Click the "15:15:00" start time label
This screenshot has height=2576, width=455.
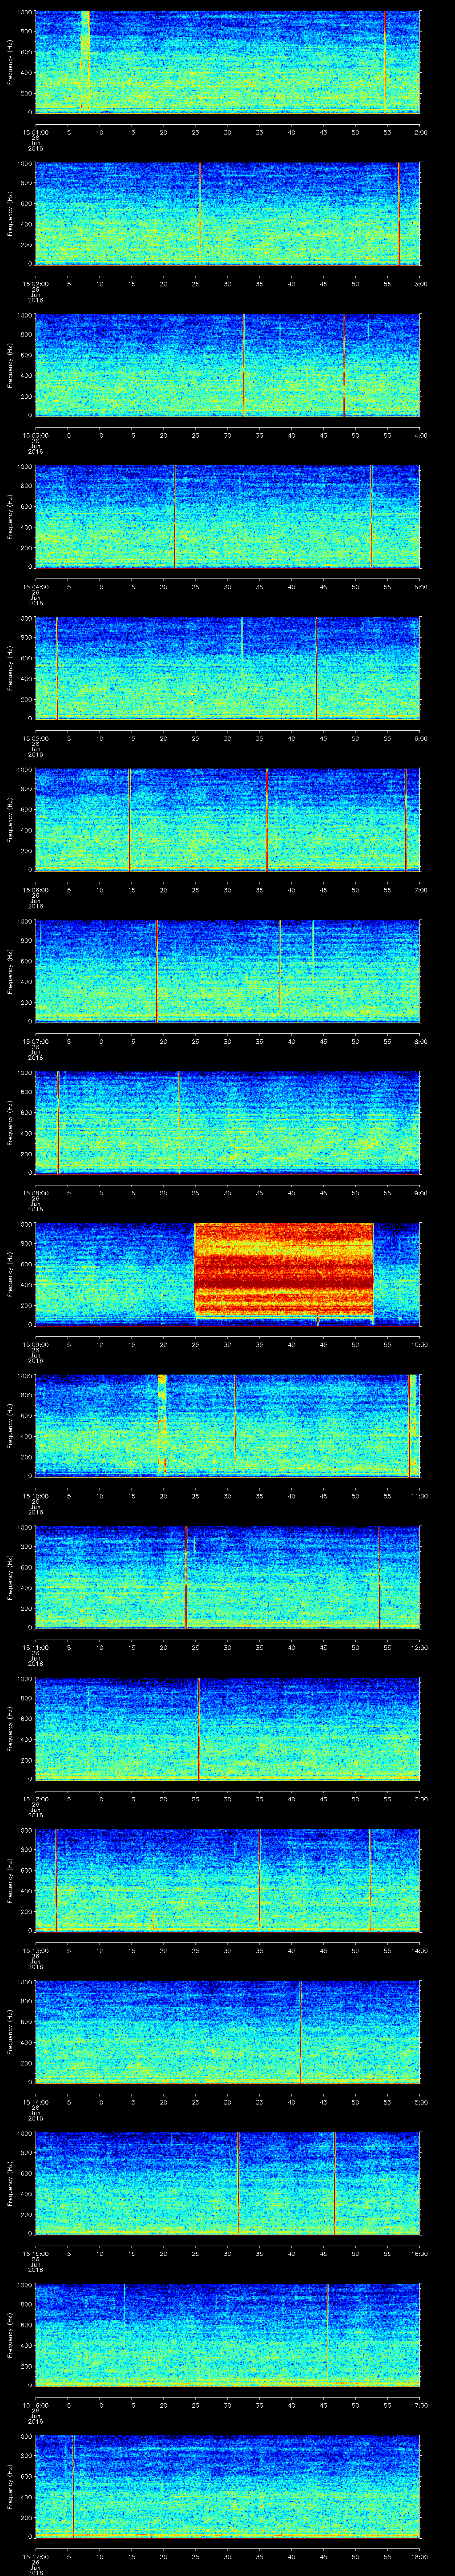[35, 2253]
